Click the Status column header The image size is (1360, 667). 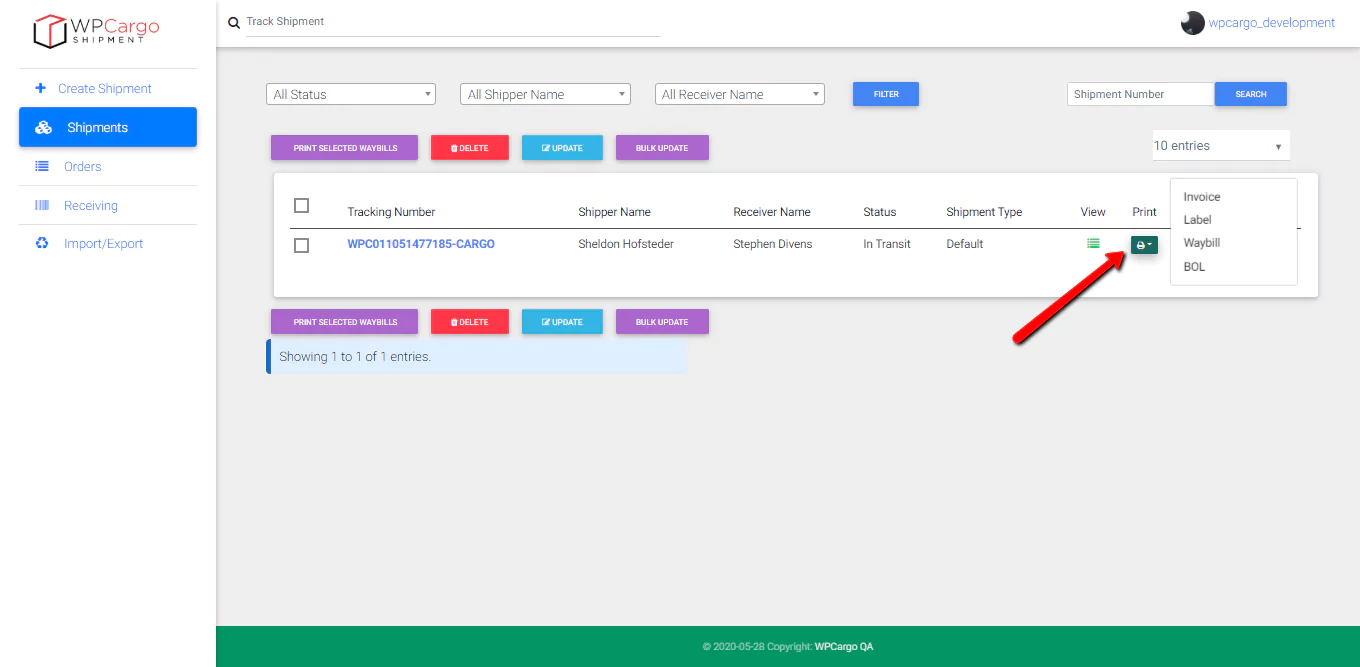pos(880,212)
